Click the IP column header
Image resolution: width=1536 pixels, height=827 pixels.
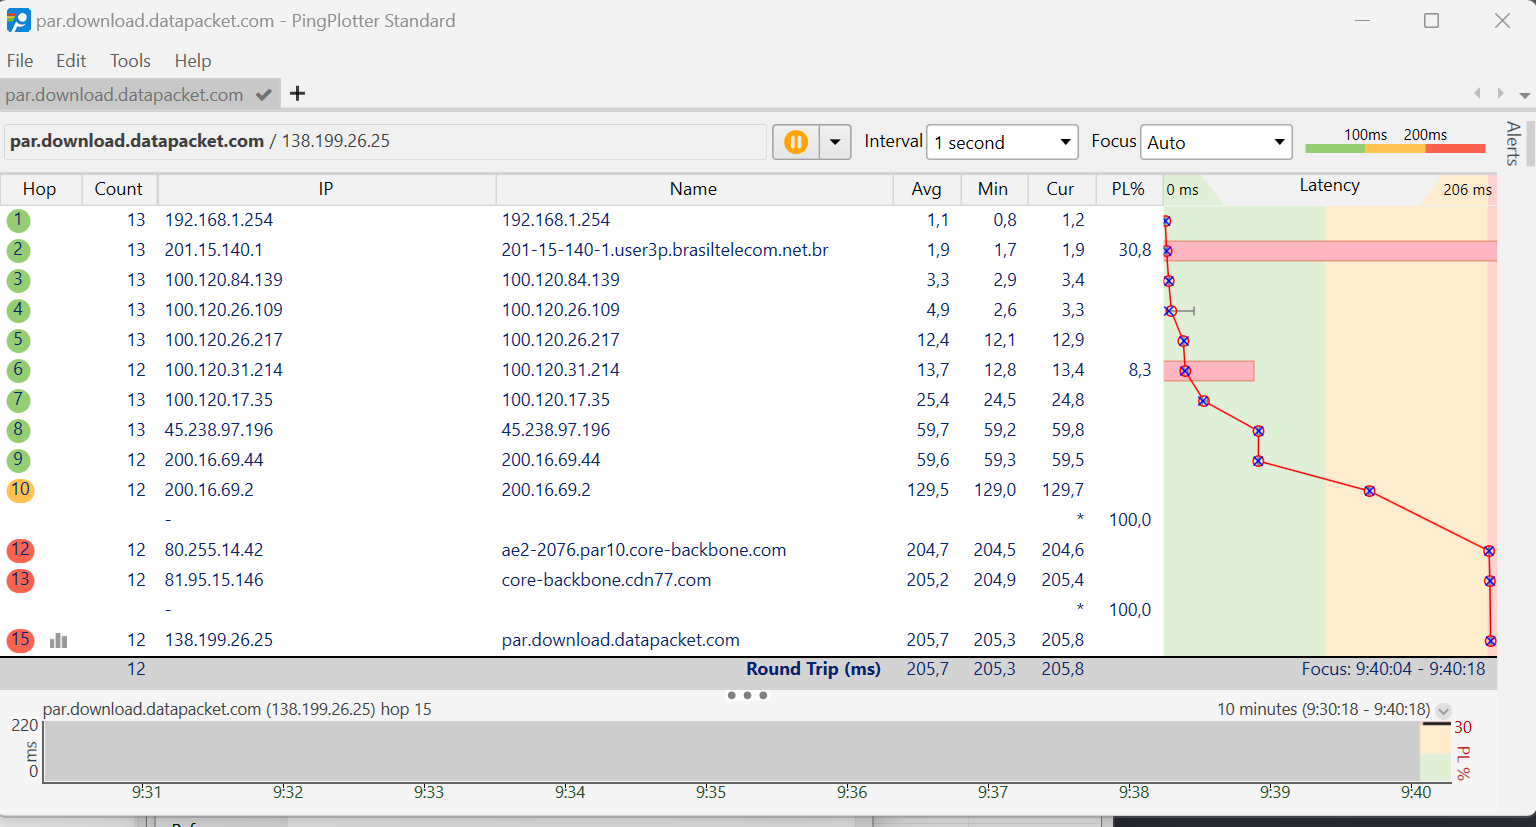[326, 189]
